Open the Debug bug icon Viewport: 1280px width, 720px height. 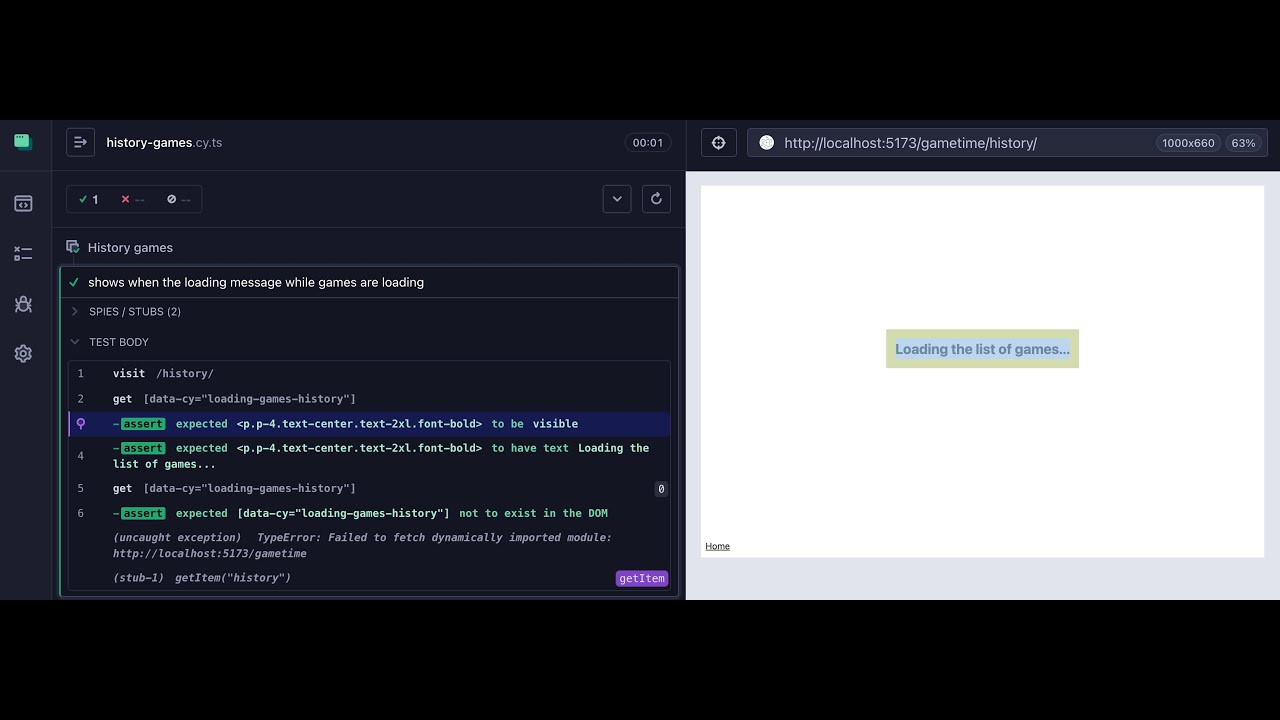23,304
